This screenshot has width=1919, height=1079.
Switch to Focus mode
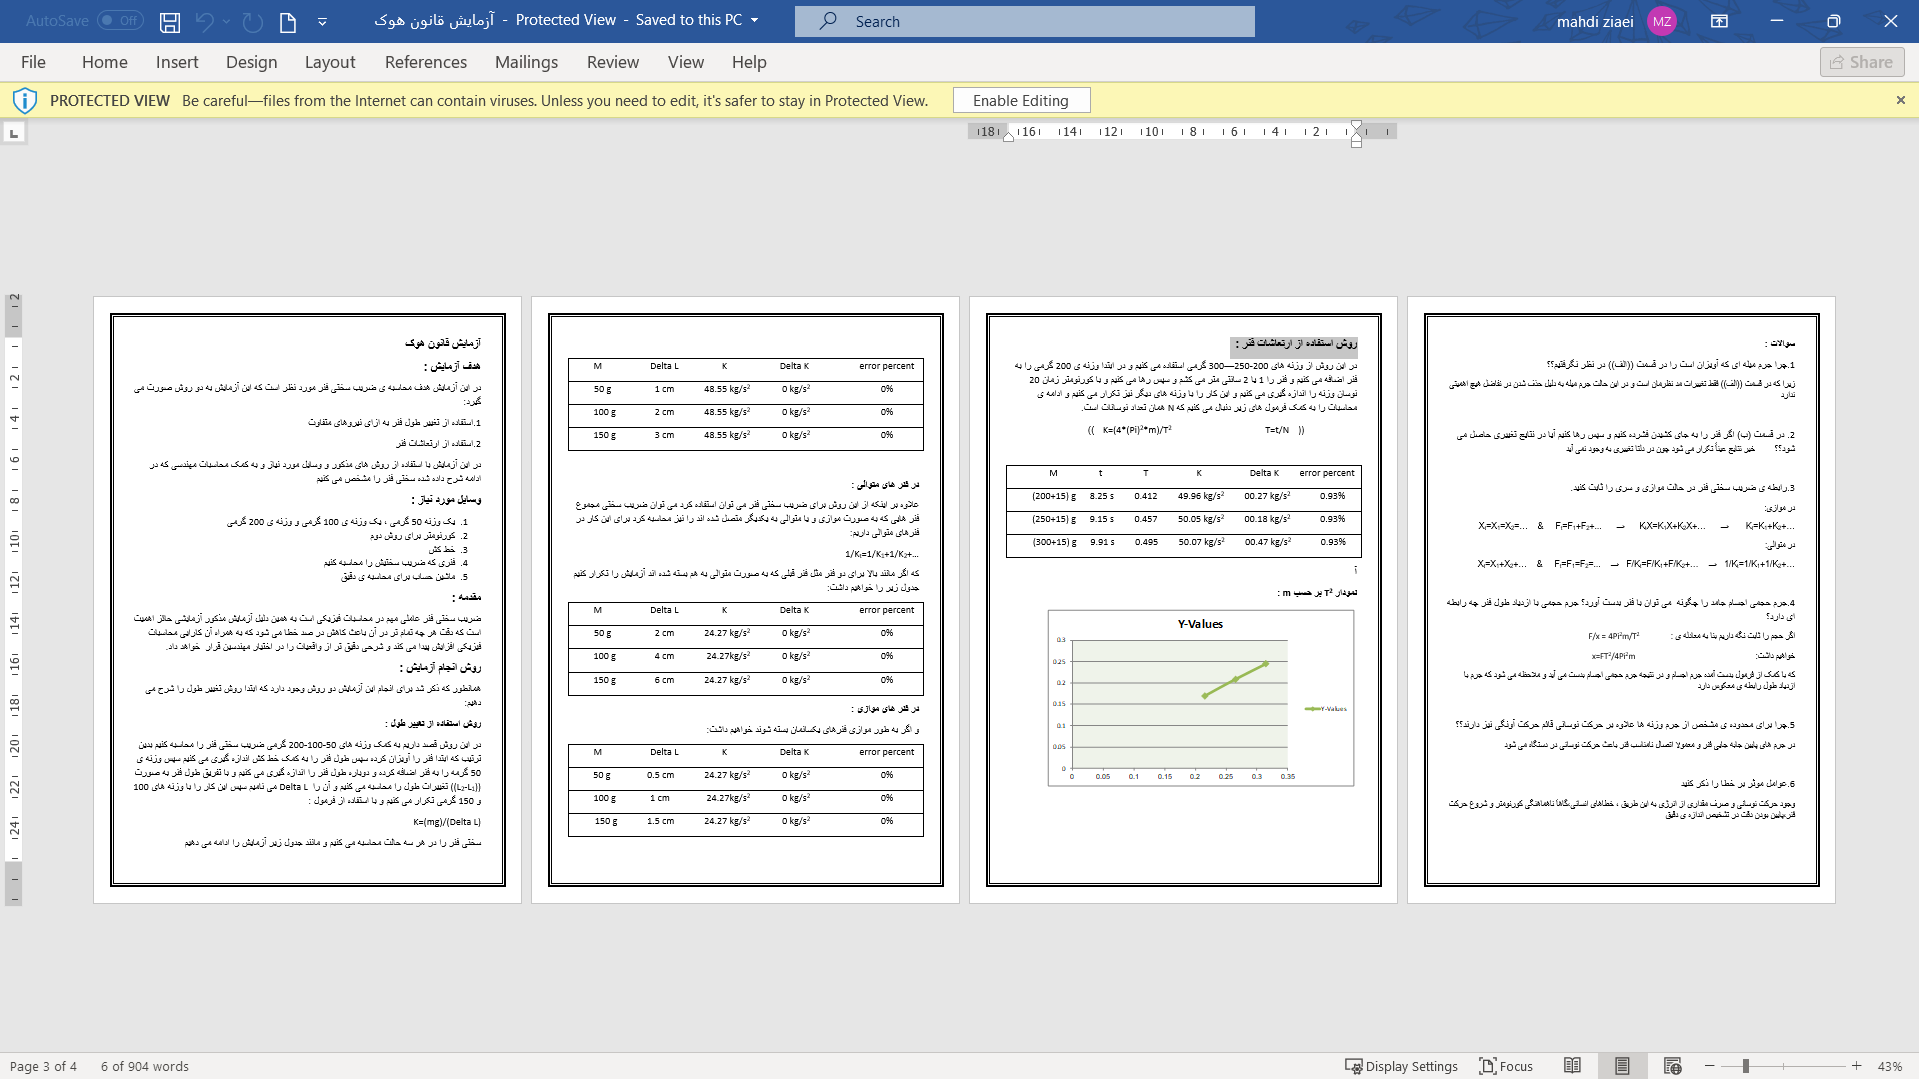tap(1506, 1066)
